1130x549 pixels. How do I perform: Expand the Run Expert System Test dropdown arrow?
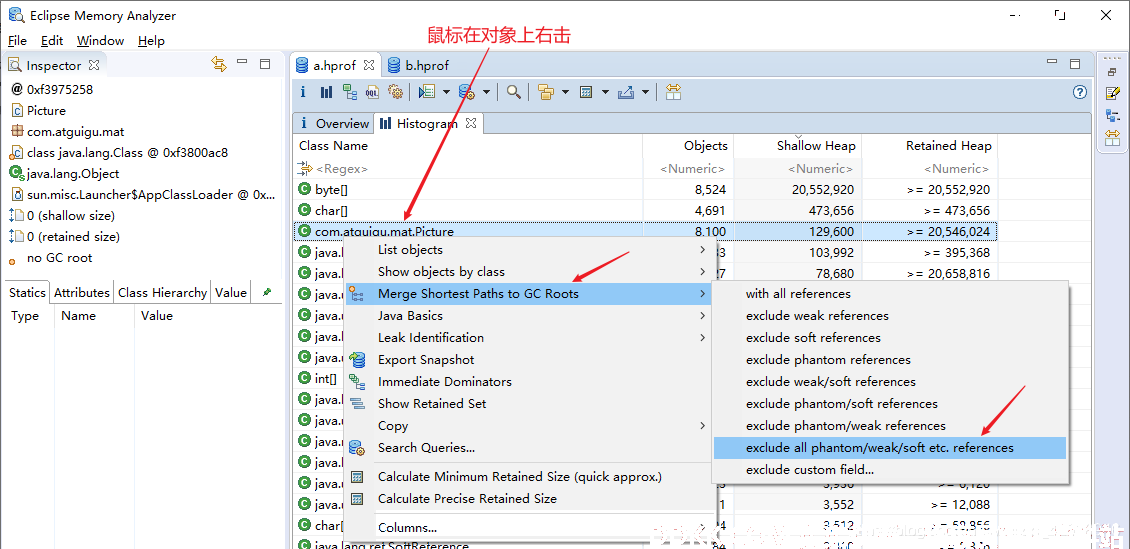[x=446, y=92]
